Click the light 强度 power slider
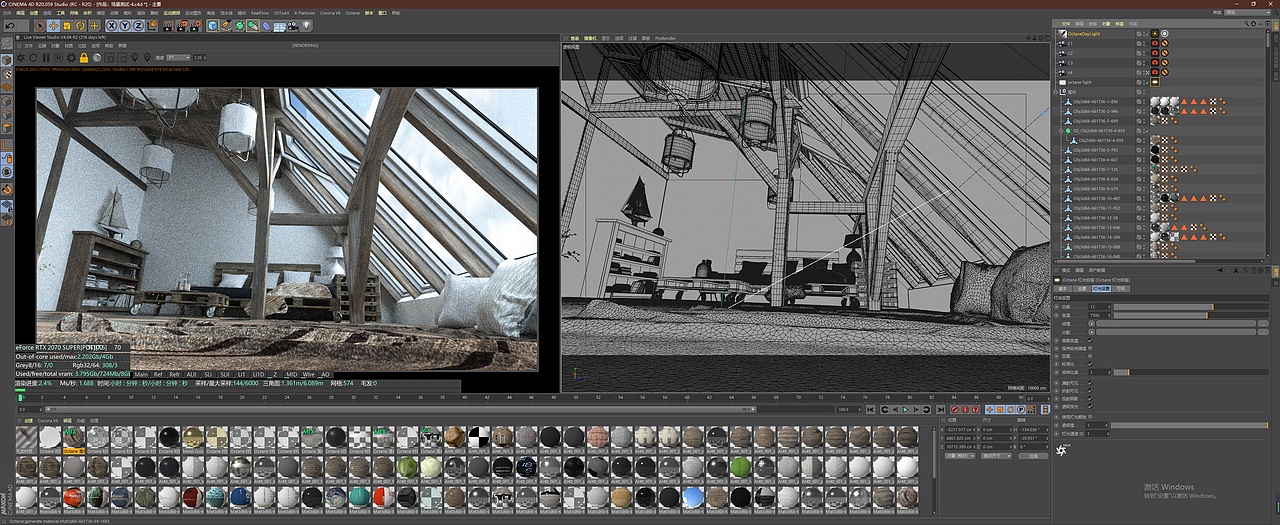This screenshot has height=525, width=1280. [x=1191, y=307]
